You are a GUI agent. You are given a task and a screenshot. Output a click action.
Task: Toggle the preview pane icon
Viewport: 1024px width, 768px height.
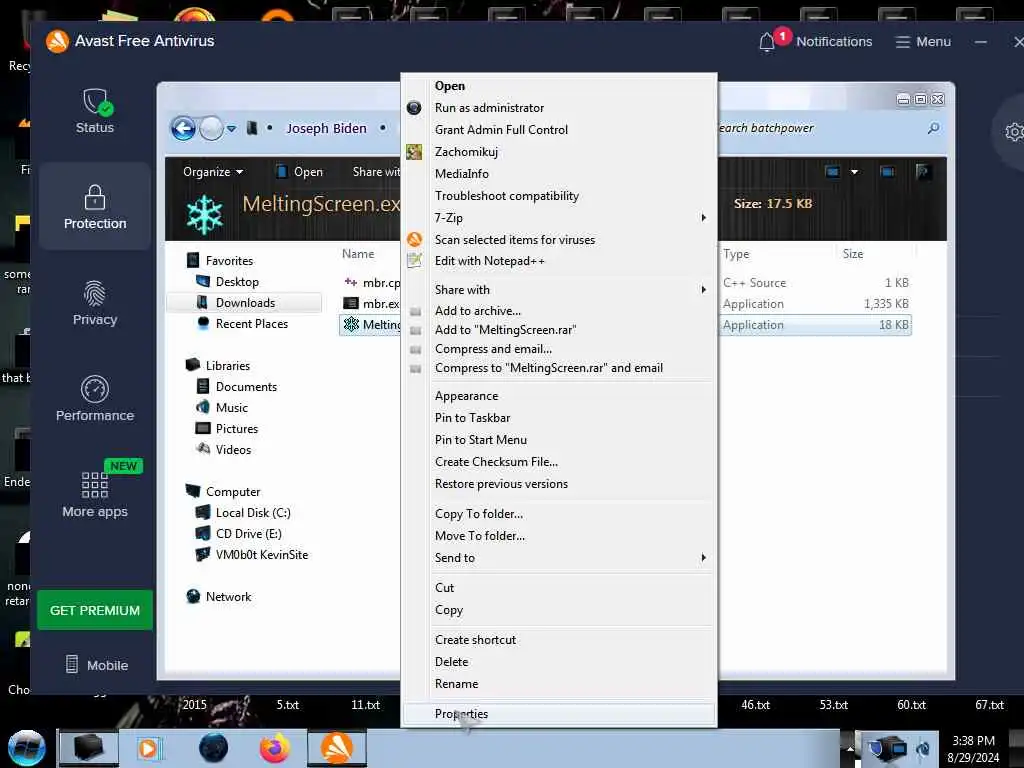pos(887,172)
